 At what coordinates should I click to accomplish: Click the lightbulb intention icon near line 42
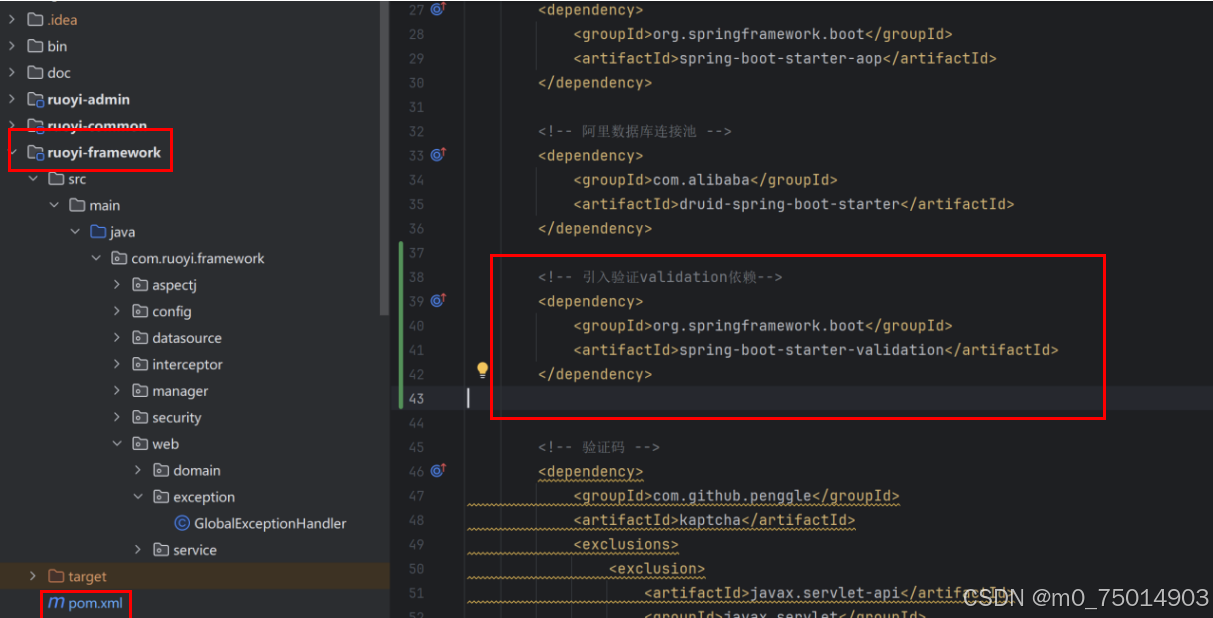pyautogui.click(x=483, y=369)
